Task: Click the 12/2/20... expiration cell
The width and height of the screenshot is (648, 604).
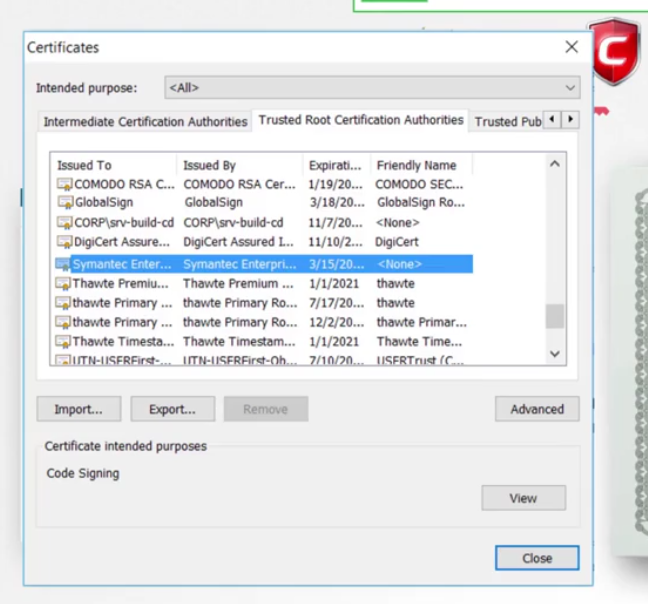Action: (x=337, y=322)
